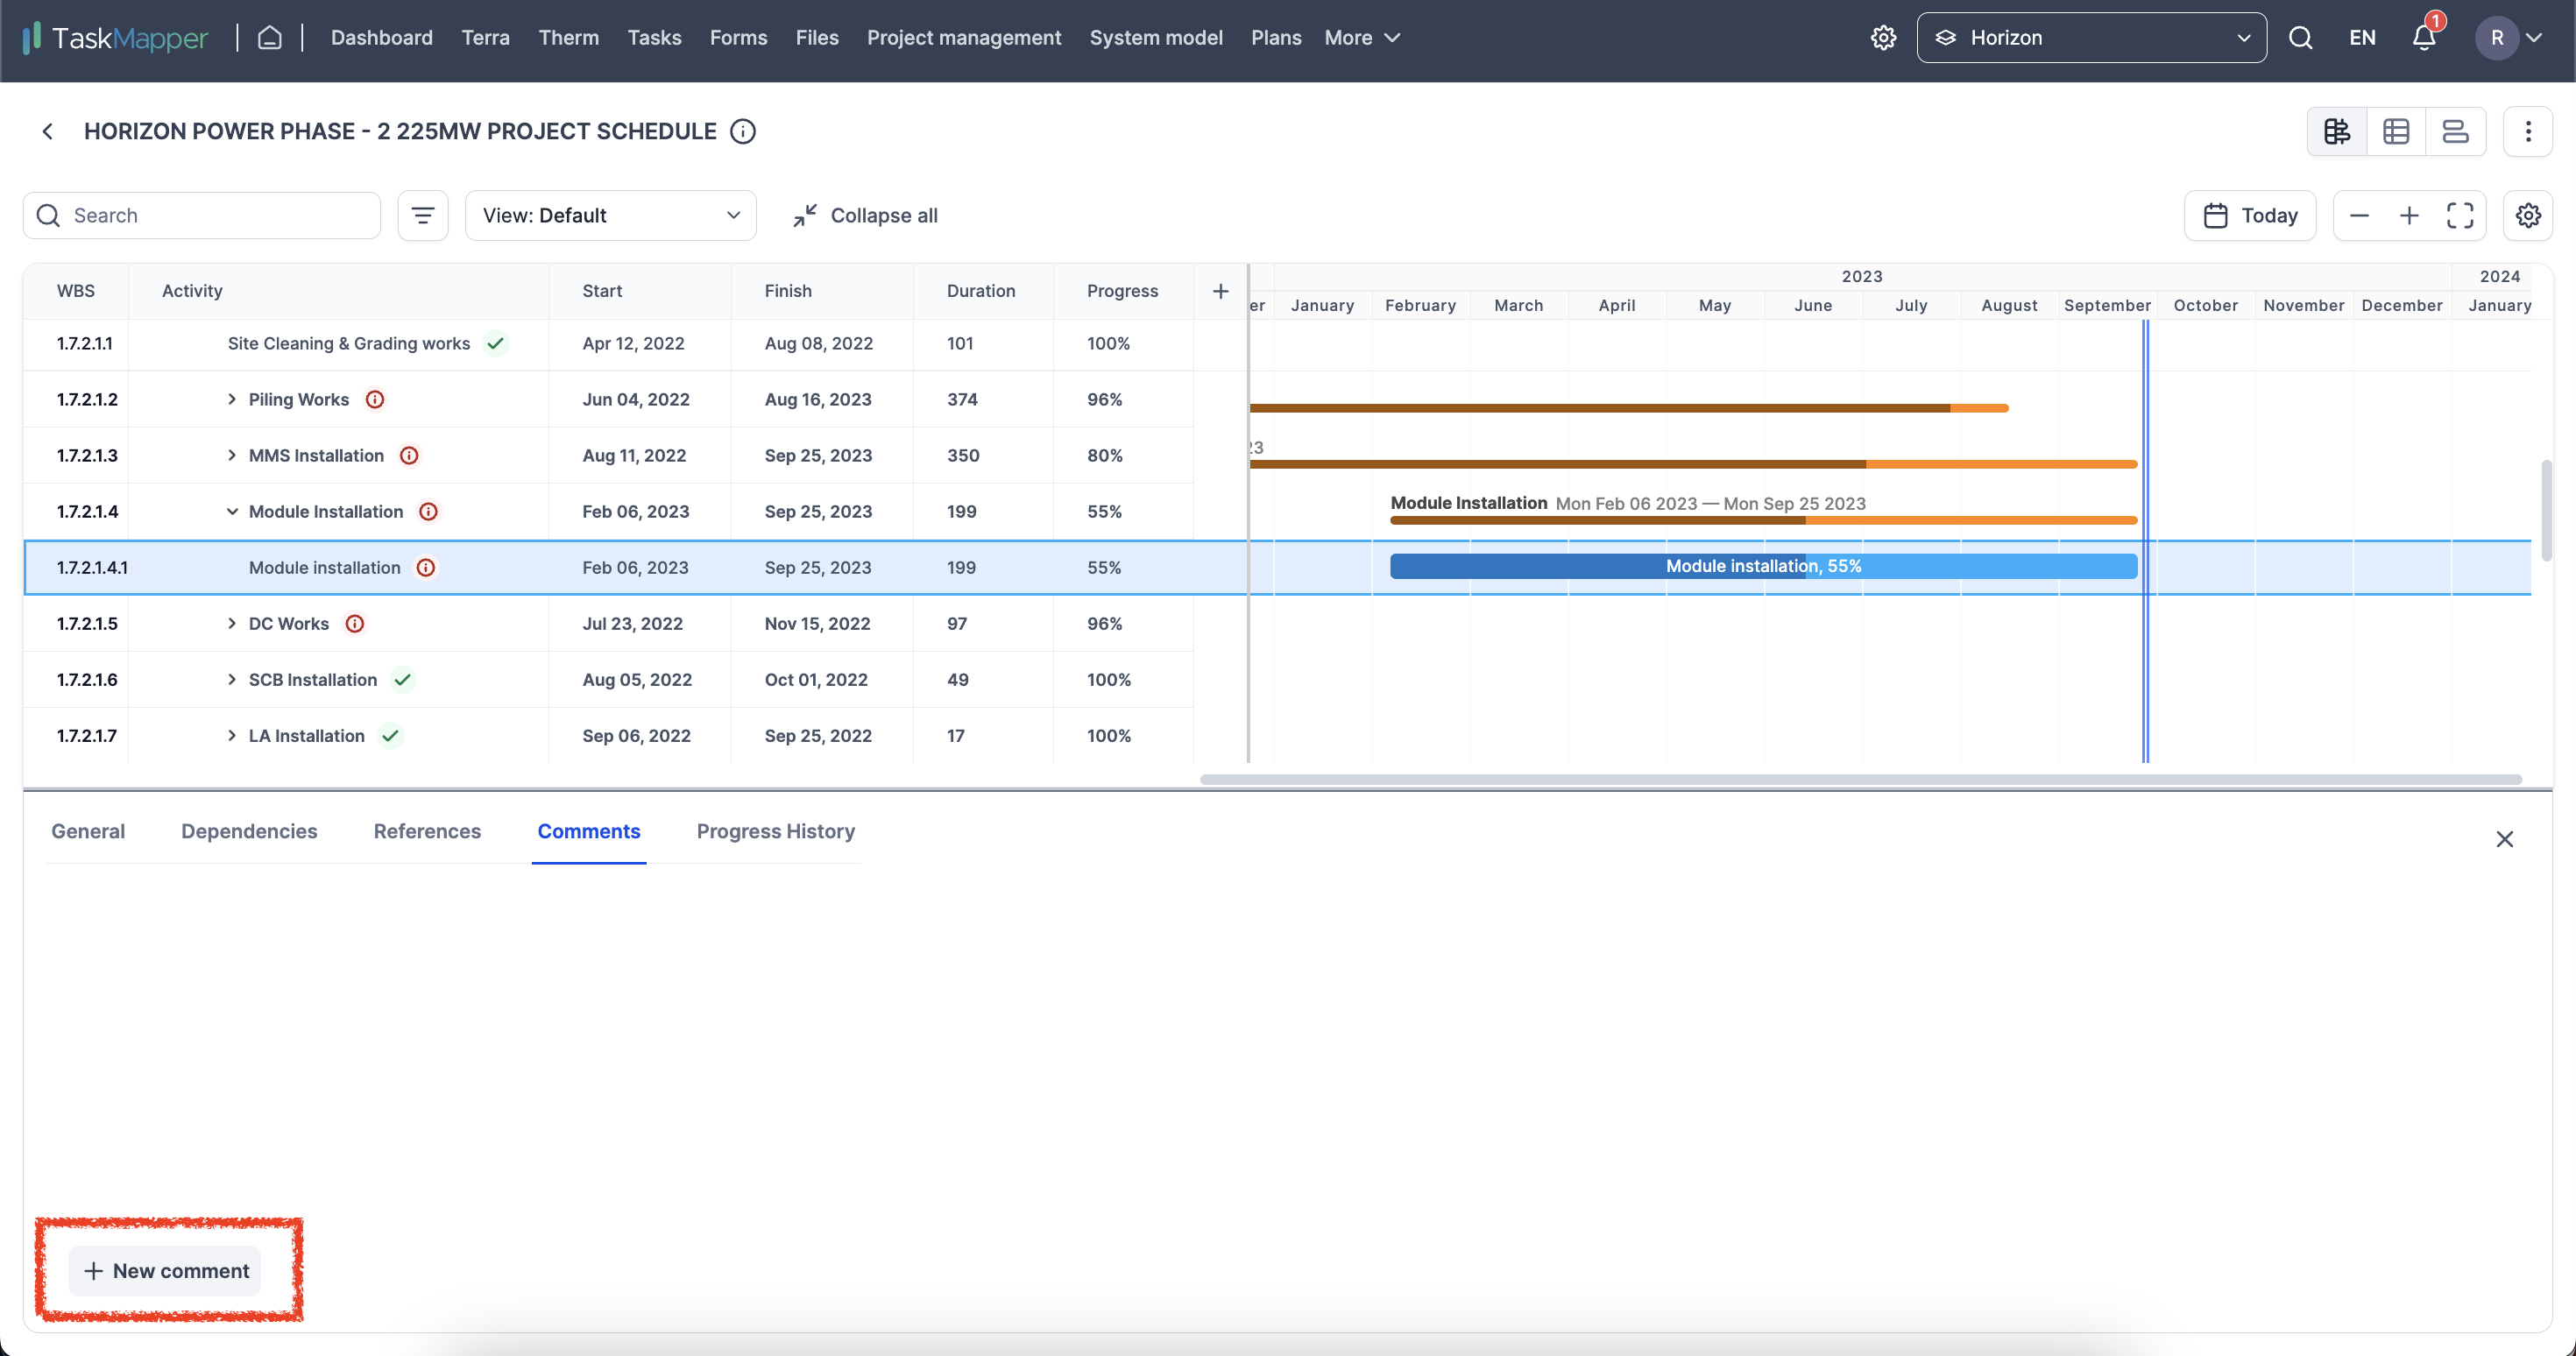Expand the MMS Installation row
The image size is (2576, 1356).
[x=232, y=456]
